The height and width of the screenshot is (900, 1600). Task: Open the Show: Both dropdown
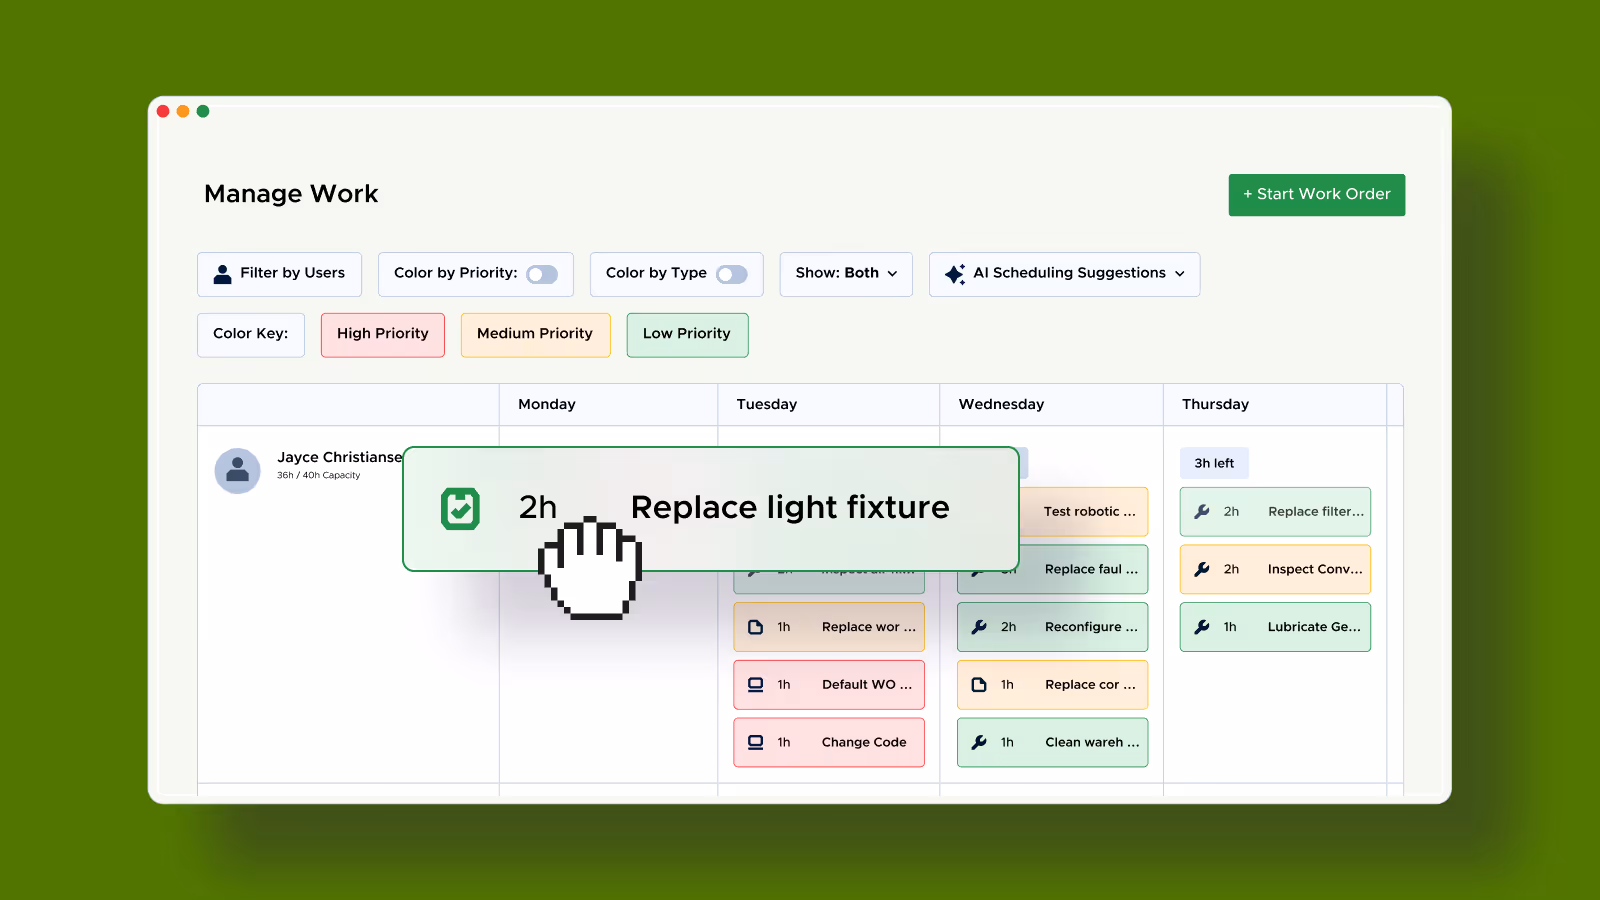[845, 273]
